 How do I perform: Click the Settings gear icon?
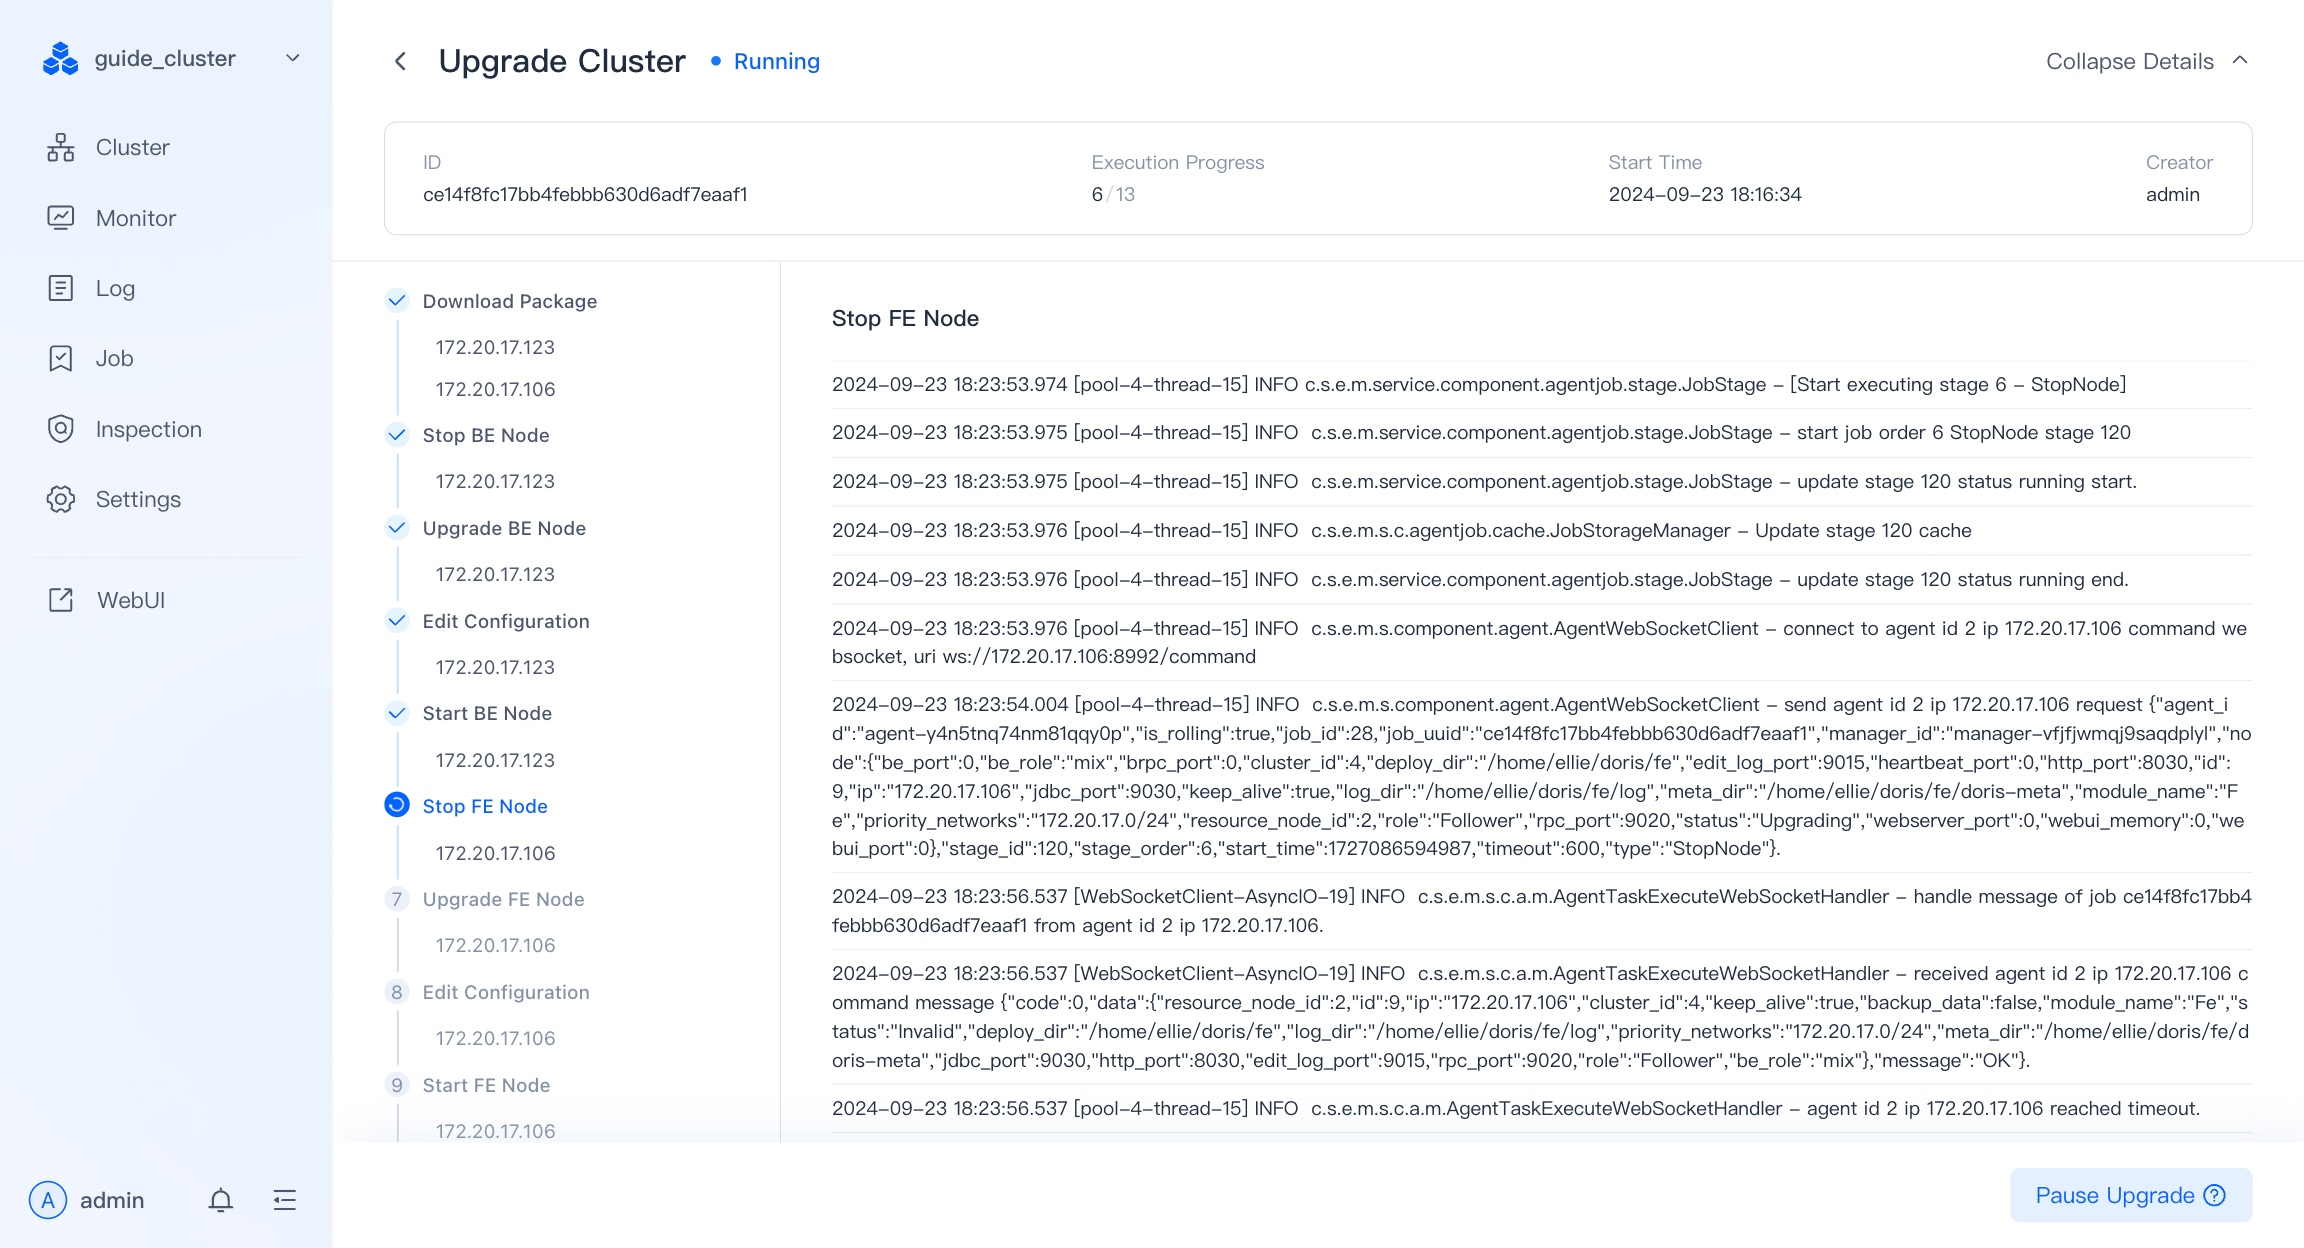click(x=61, y=499)
